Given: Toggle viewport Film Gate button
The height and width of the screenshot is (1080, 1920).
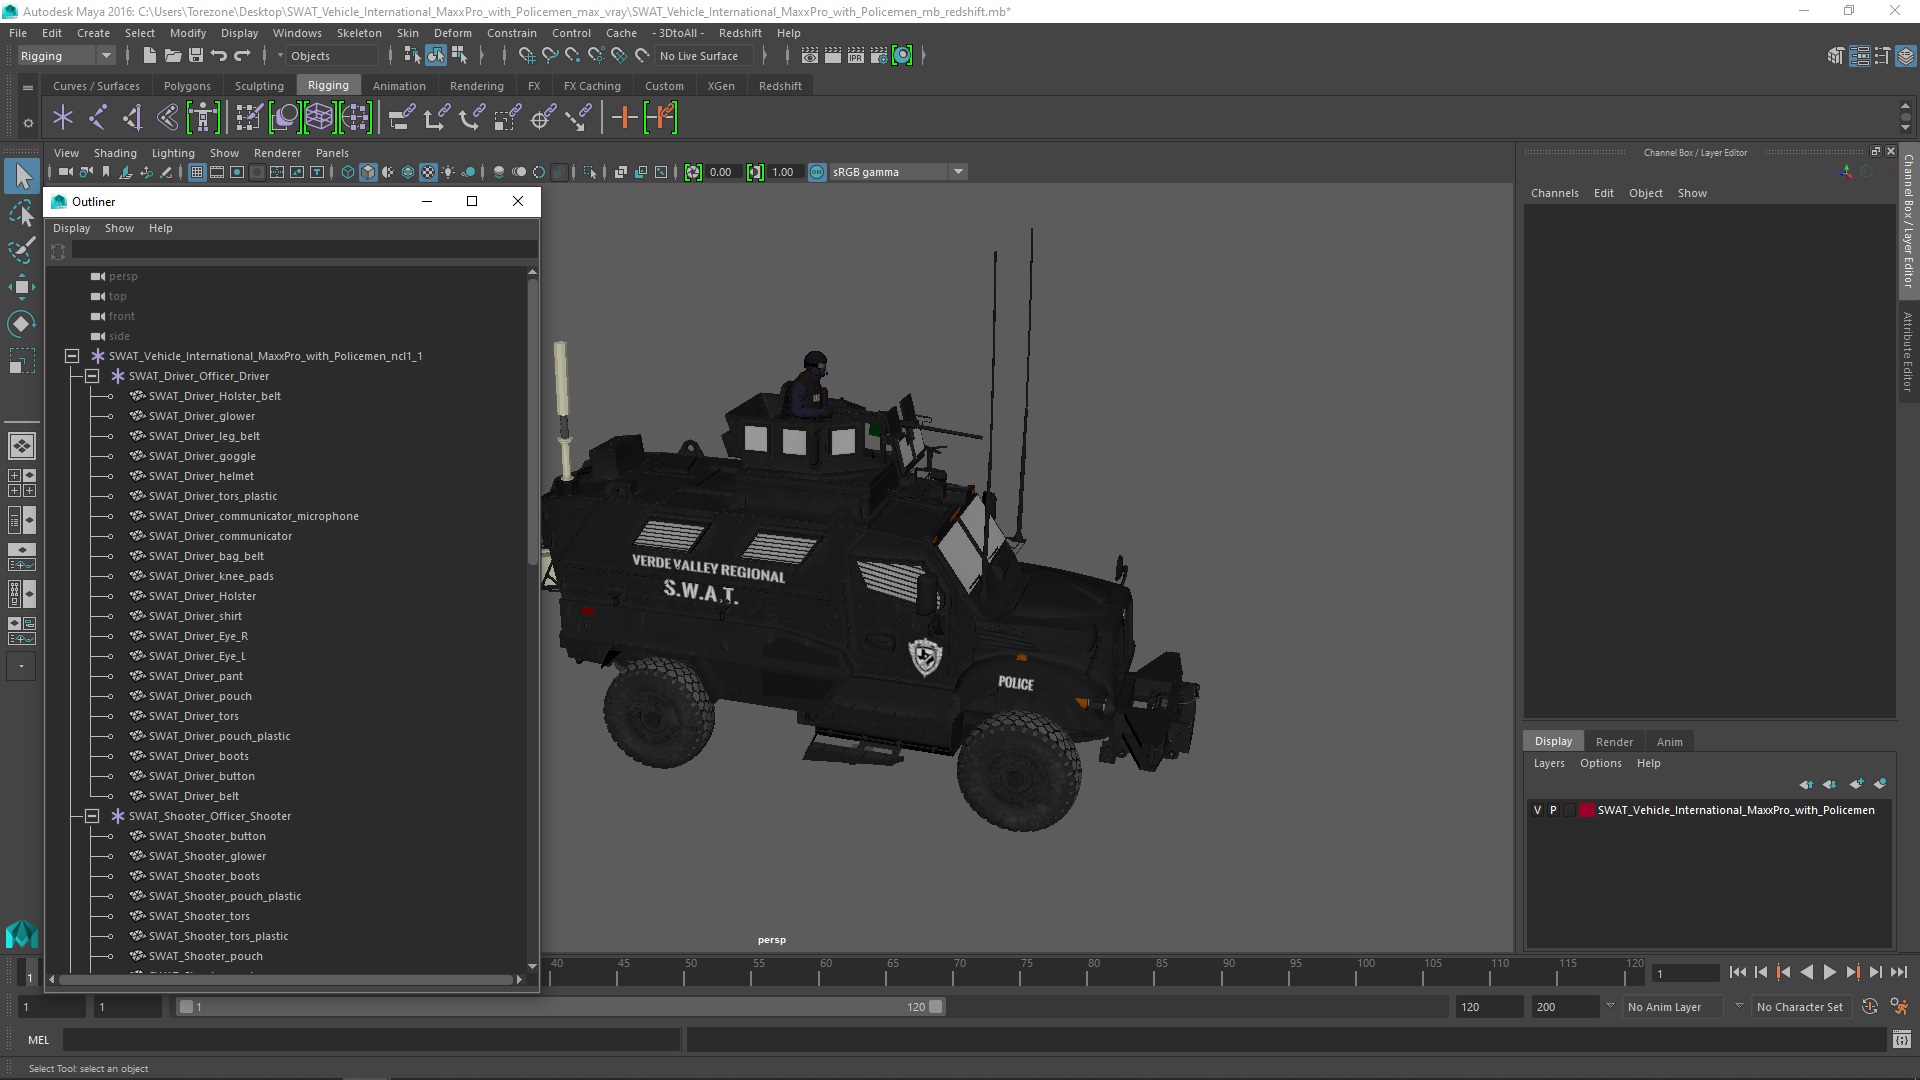Looking at the screenshot, I should click(217, 172).
